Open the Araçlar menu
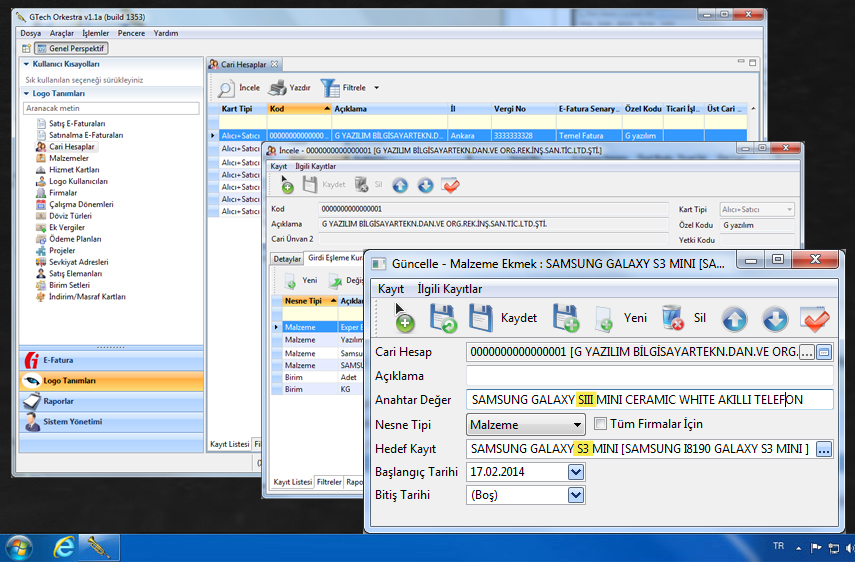This screenshot has width=855, height=562. 62,33
